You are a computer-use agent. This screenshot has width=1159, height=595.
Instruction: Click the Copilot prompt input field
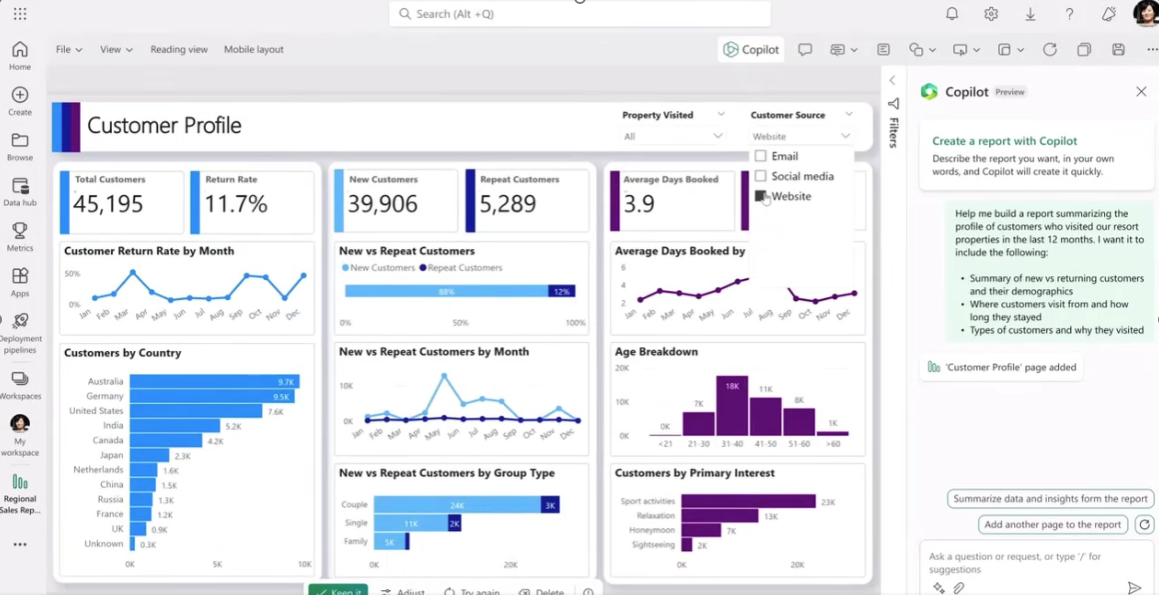point(1024,562)
